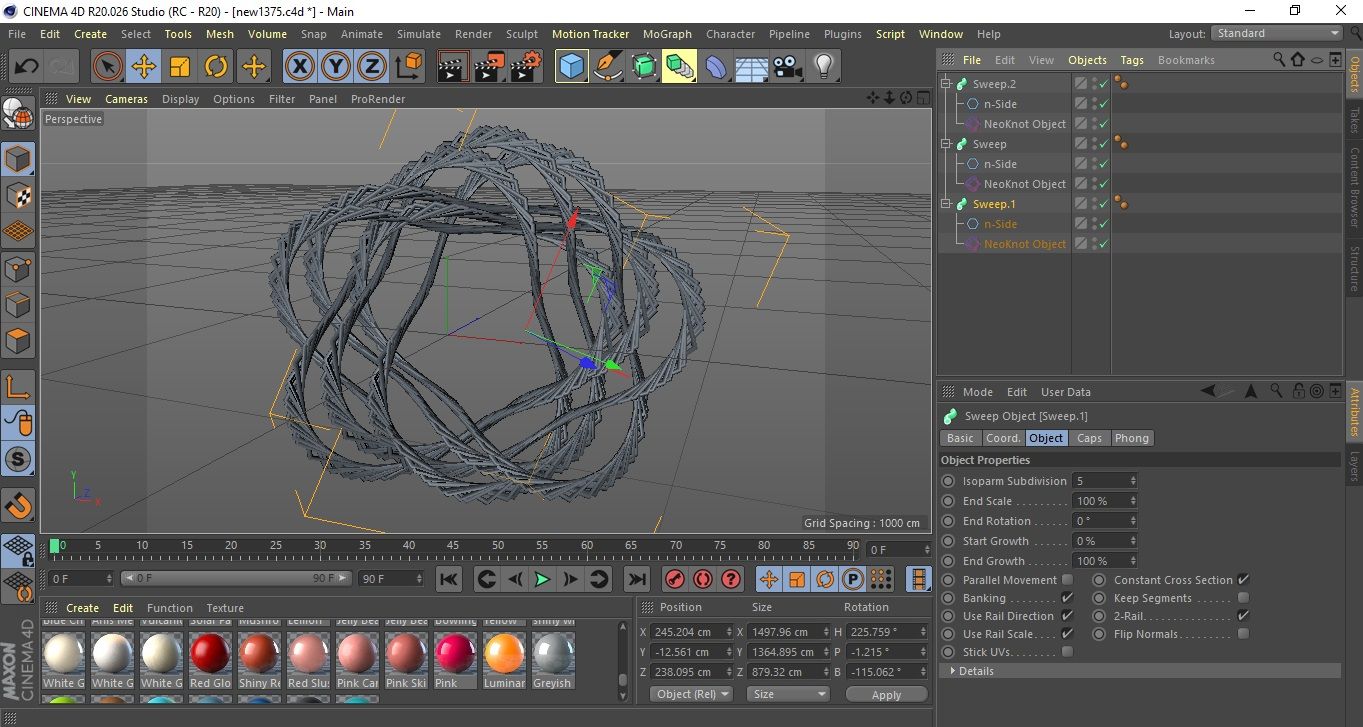Toggle the Z axis lock
The image size is (1363, 727).
tap(371, 67)
